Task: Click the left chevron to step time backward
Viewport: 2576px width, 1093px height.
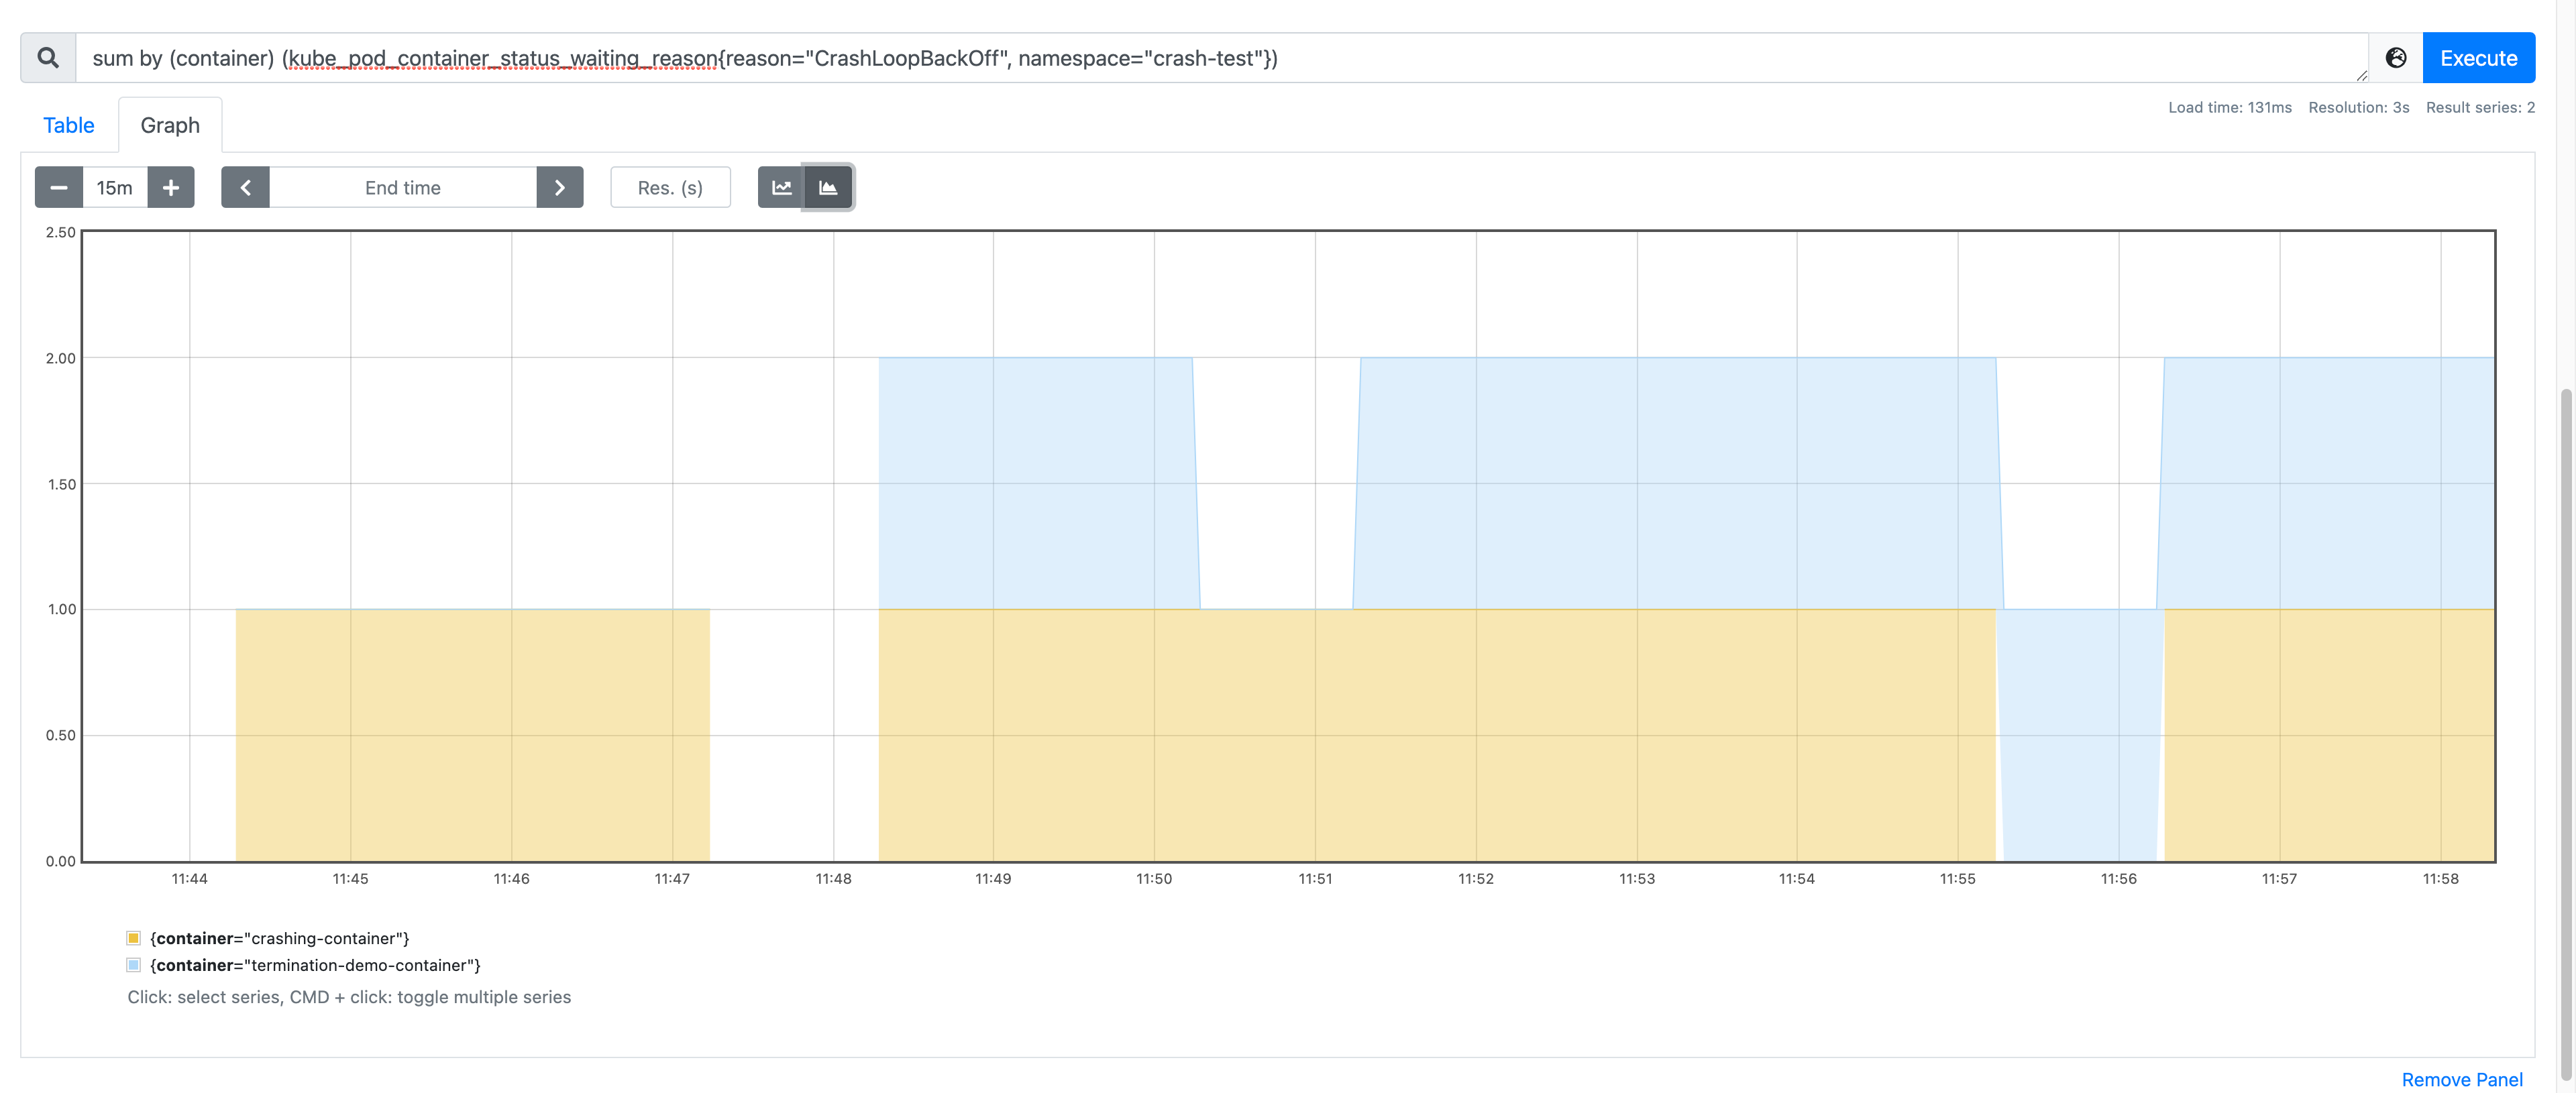Action: coord(245,187)
